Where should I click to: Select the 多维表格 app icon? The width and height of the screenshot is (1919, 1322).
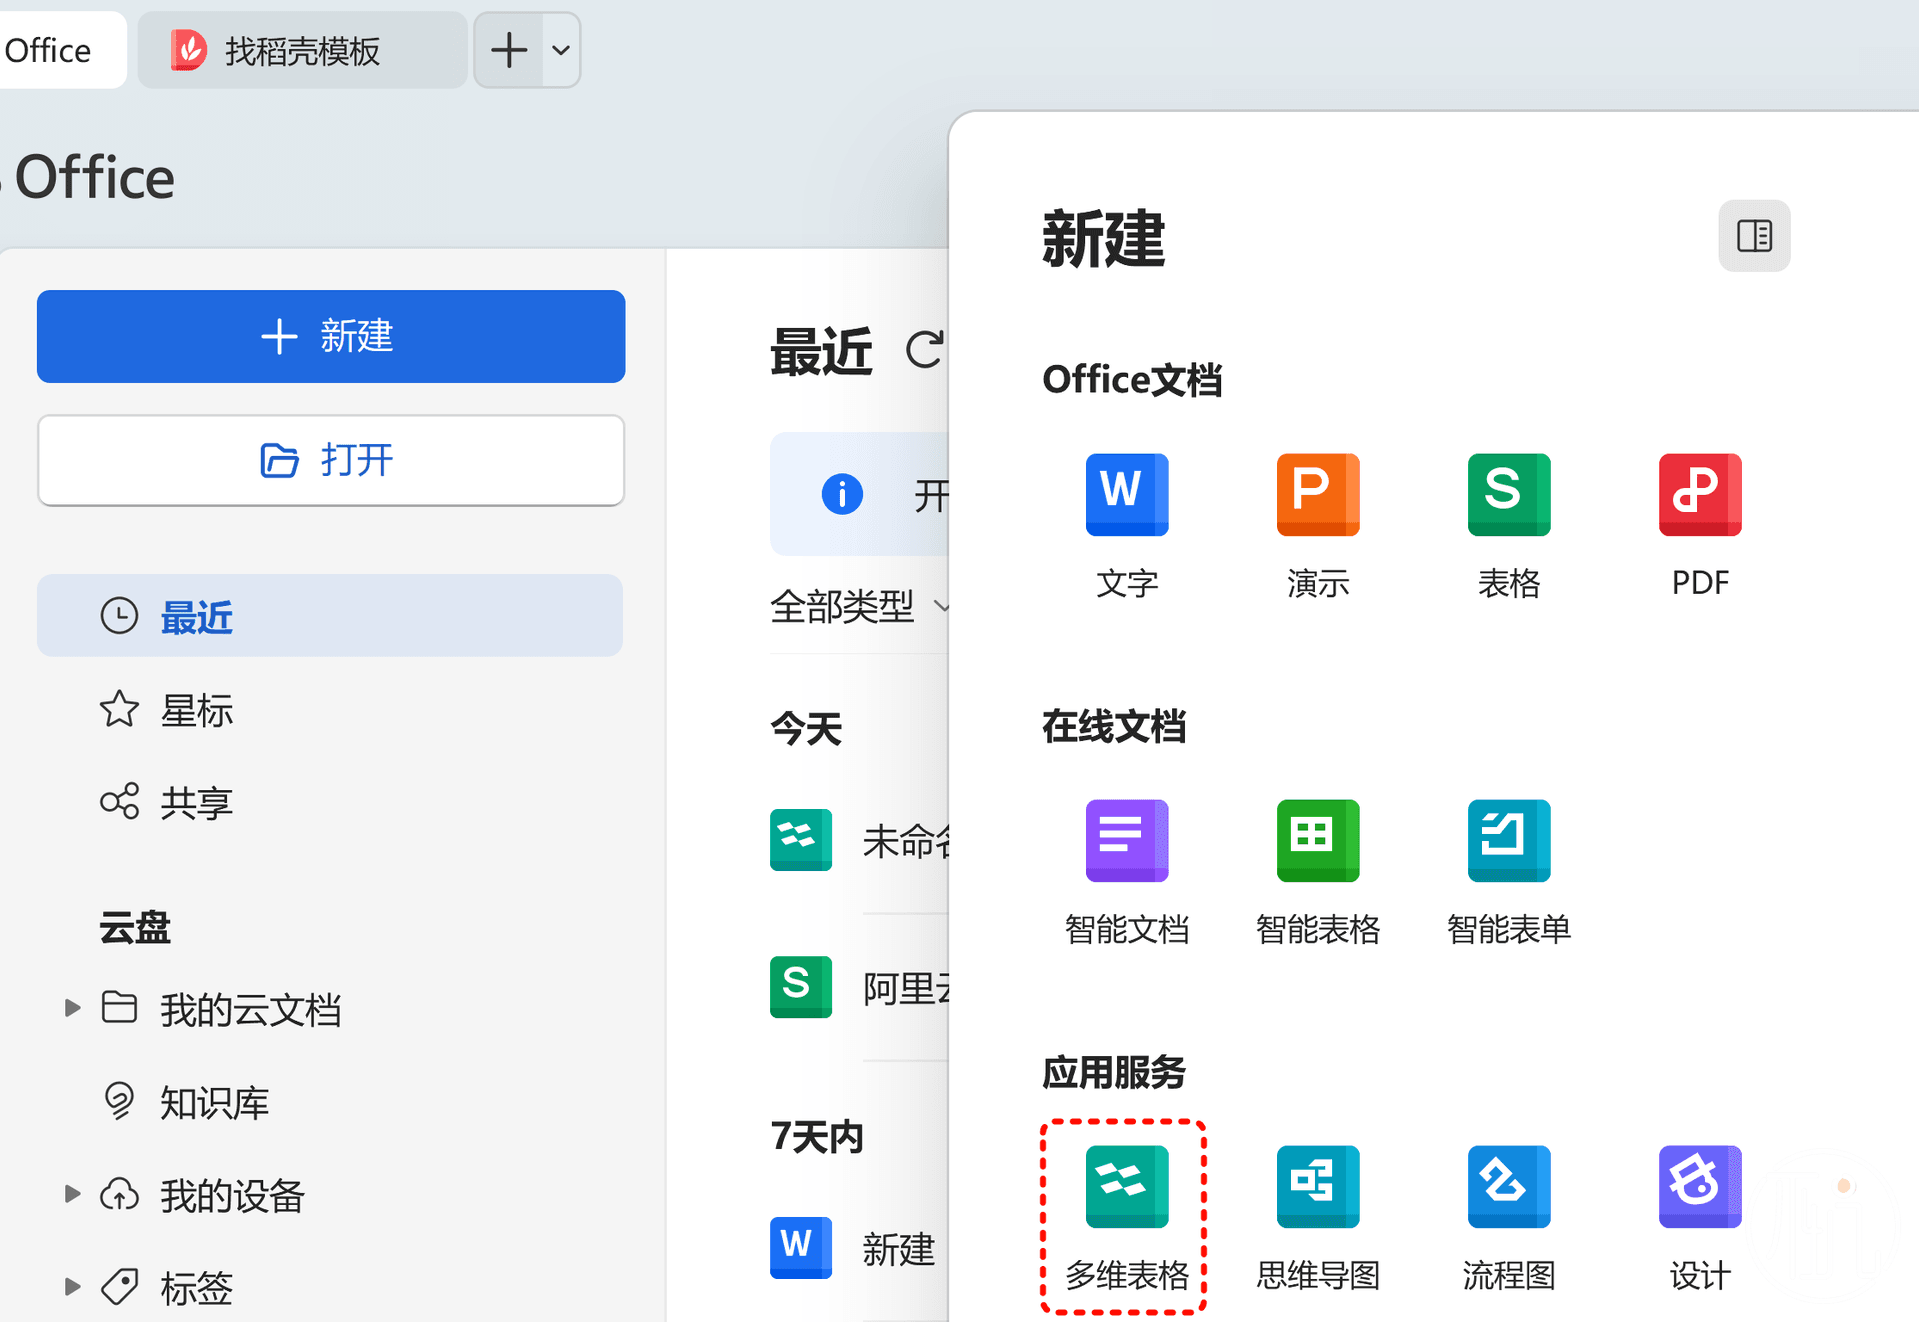[1126, 1187]
